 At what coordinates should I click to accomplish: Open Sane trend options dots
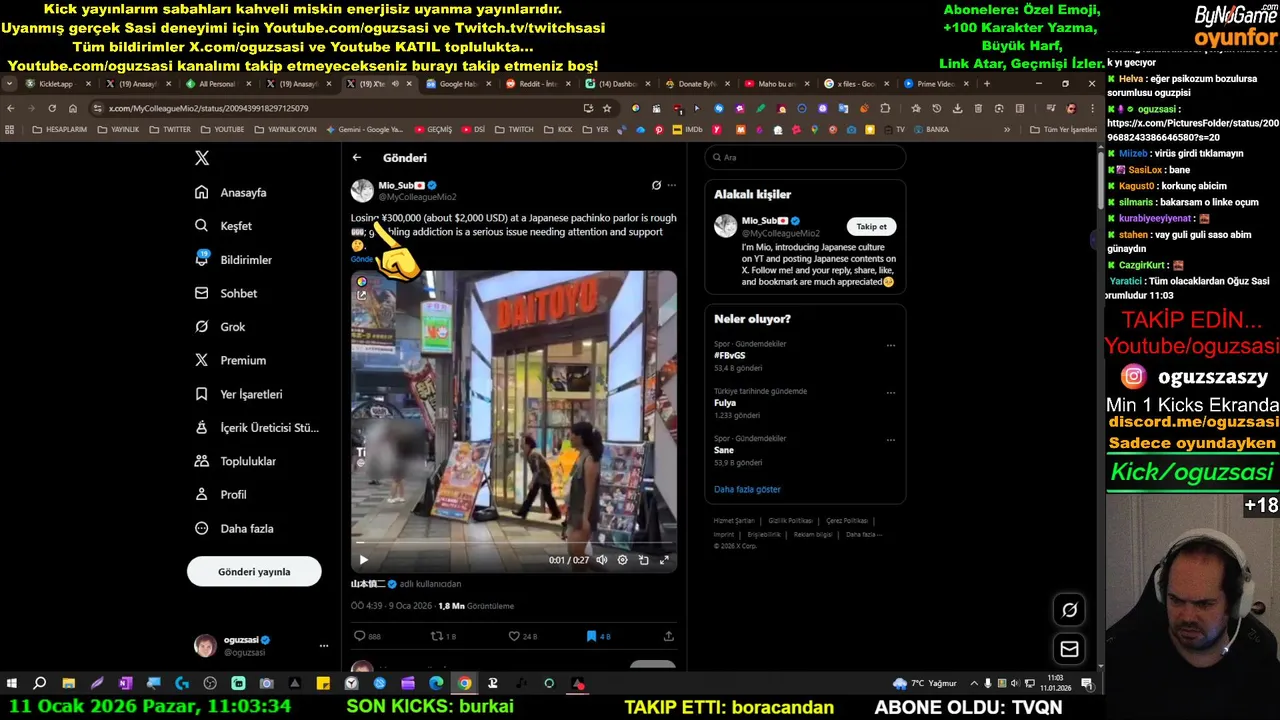tap(890, 440)
